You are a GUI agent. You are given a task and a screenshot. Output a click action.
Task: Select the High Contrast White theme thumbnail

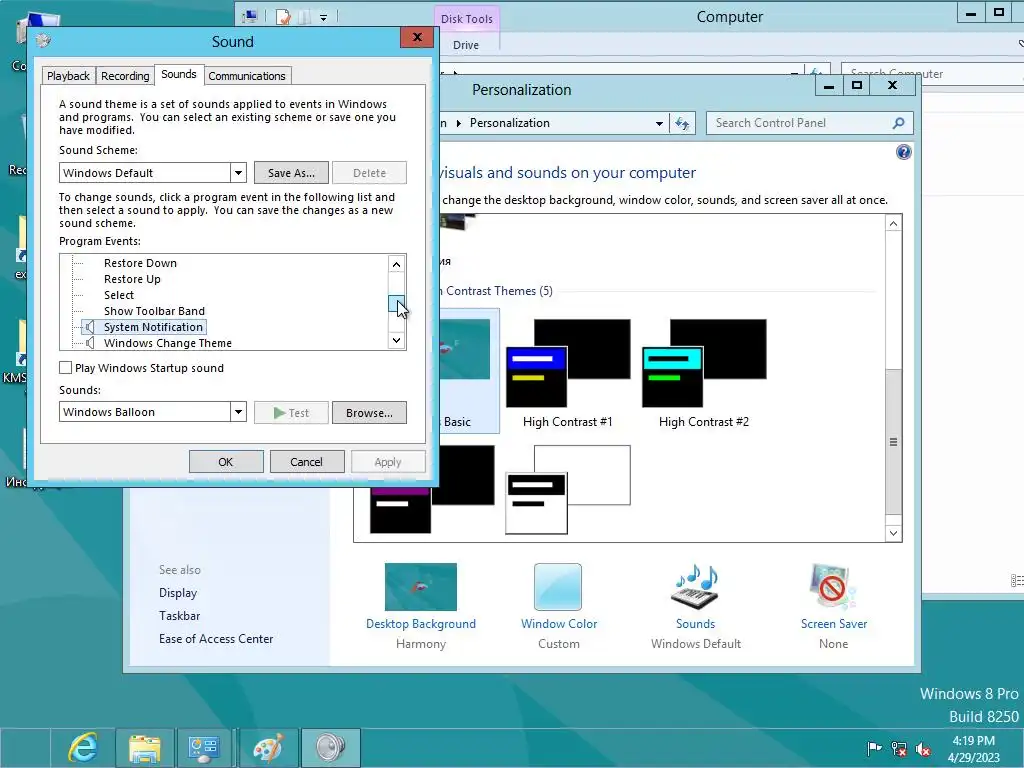click(x=568, y=490)
